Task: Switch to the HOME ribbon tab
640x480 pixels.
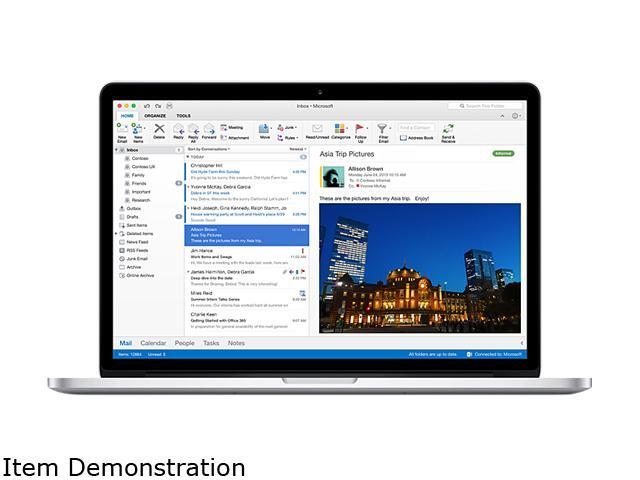Action: click(127, 116)
